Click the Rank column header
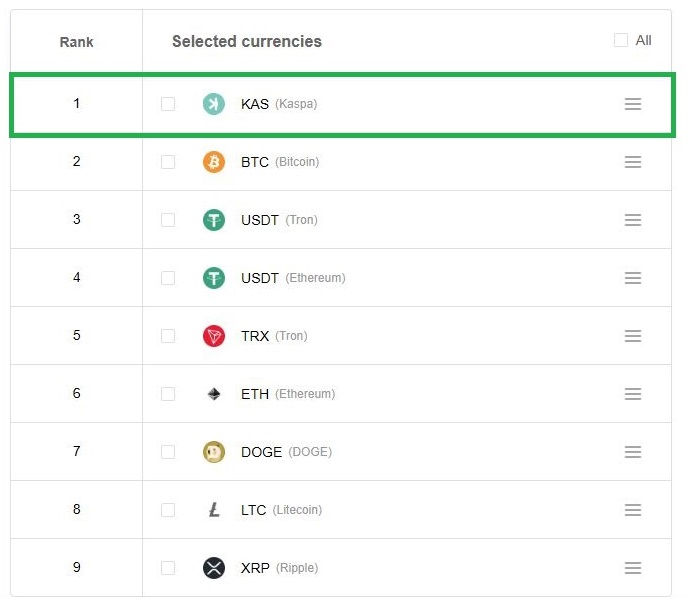Image resolution: width=688 pixels, height=616 pixels. click(x=76, y=42)
